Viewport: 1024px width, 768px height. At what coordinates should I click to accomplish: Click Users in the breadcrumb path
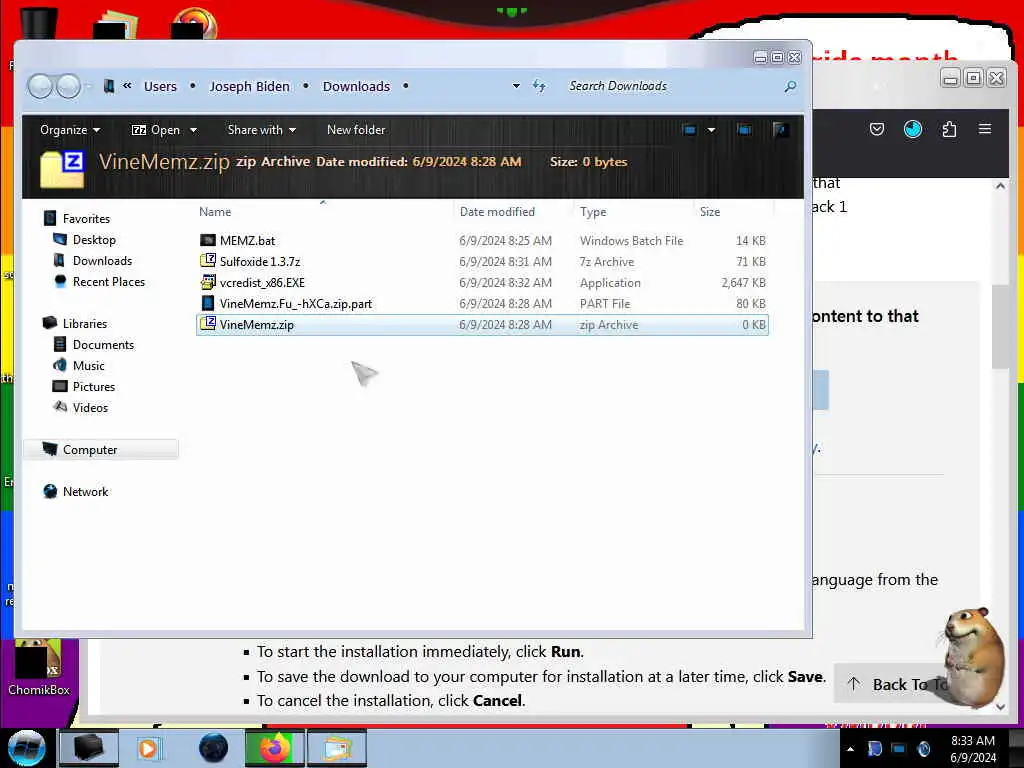click(x=160, y=86)
